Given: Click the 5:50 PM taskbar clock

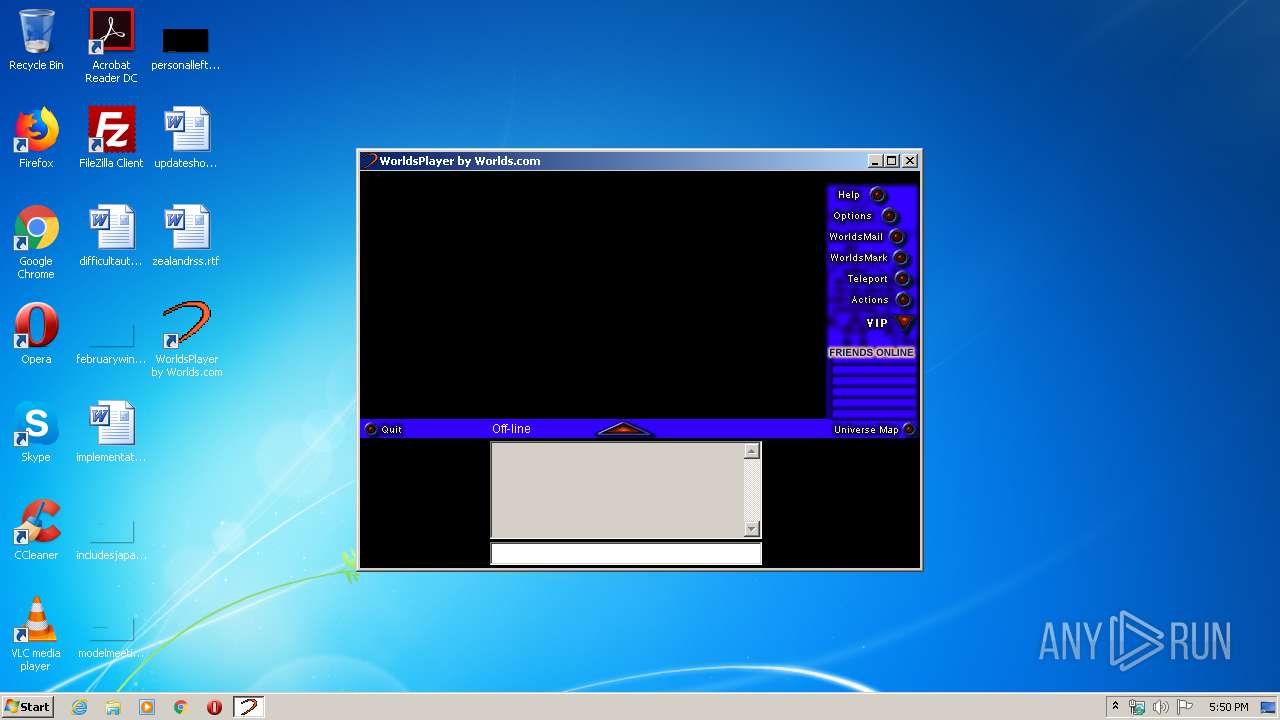Looking at the screenshot, I should [x=1228, y=707].
